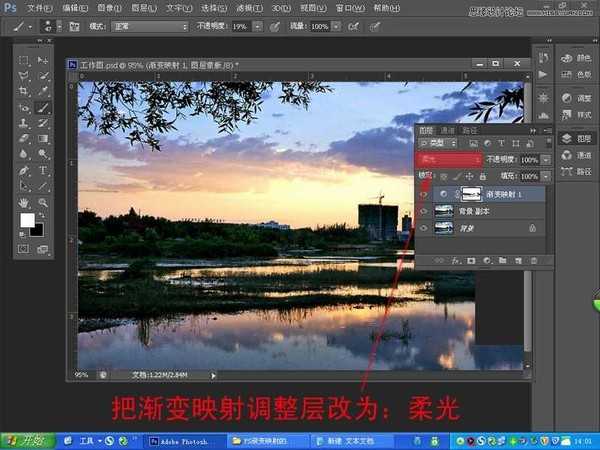The width and height of the screenshot is (600, 450).
Task: Select the Crop tool
Action: [24, 91]
